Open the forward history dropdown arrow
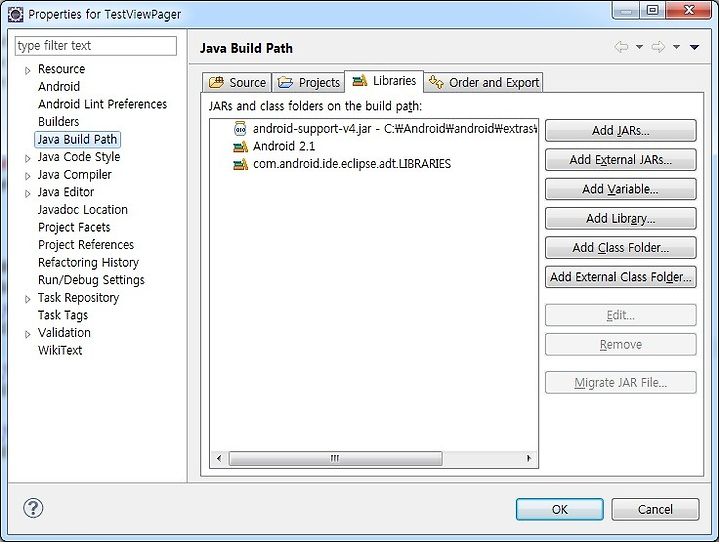 676,47
